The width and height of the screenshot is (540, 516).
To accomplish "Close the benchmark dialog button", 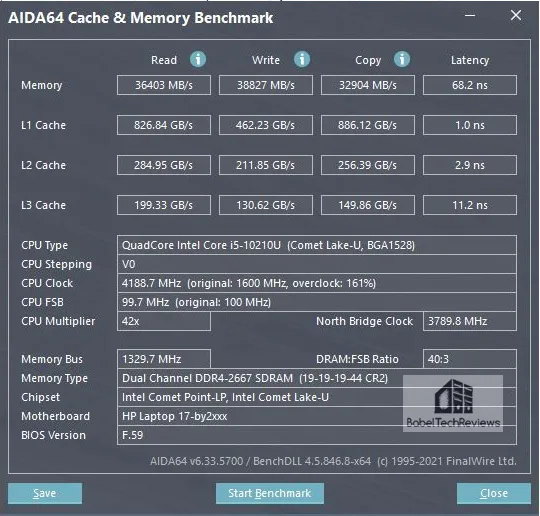I will 494,493.
